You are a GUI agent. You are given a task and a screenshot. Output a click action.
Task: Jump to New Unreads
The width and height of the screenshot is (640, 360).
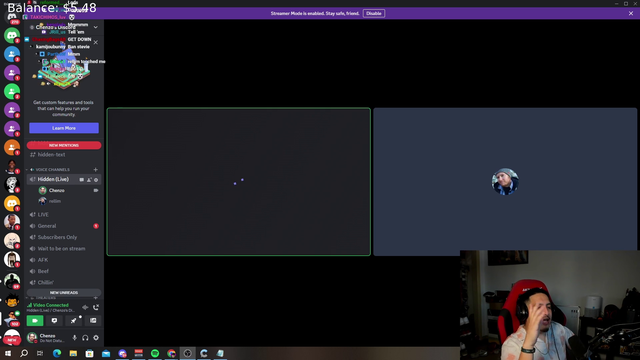(64, 293)
